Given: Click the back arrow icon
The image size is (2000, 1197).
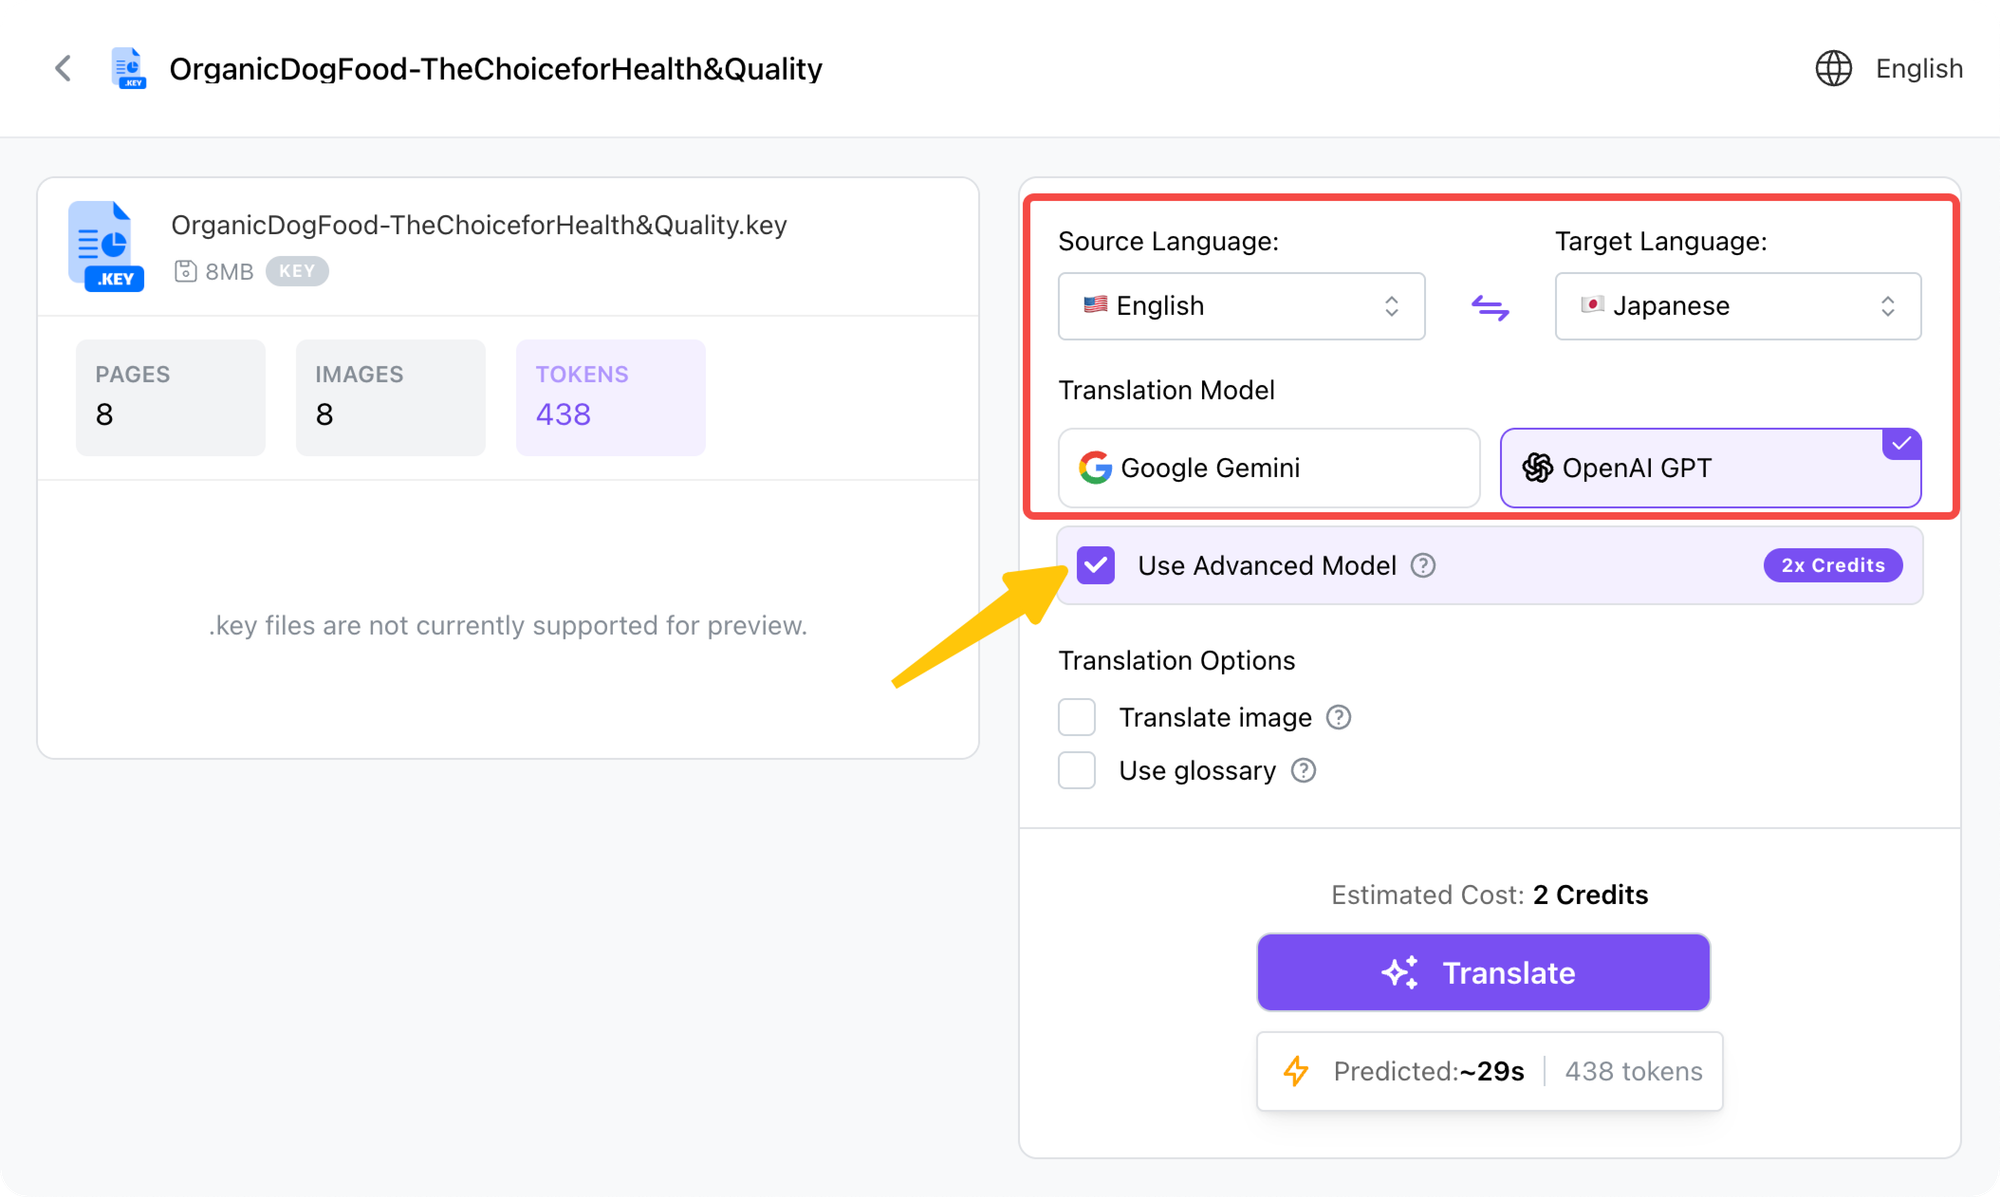Looking at the screenshot, I should (63, 68).
